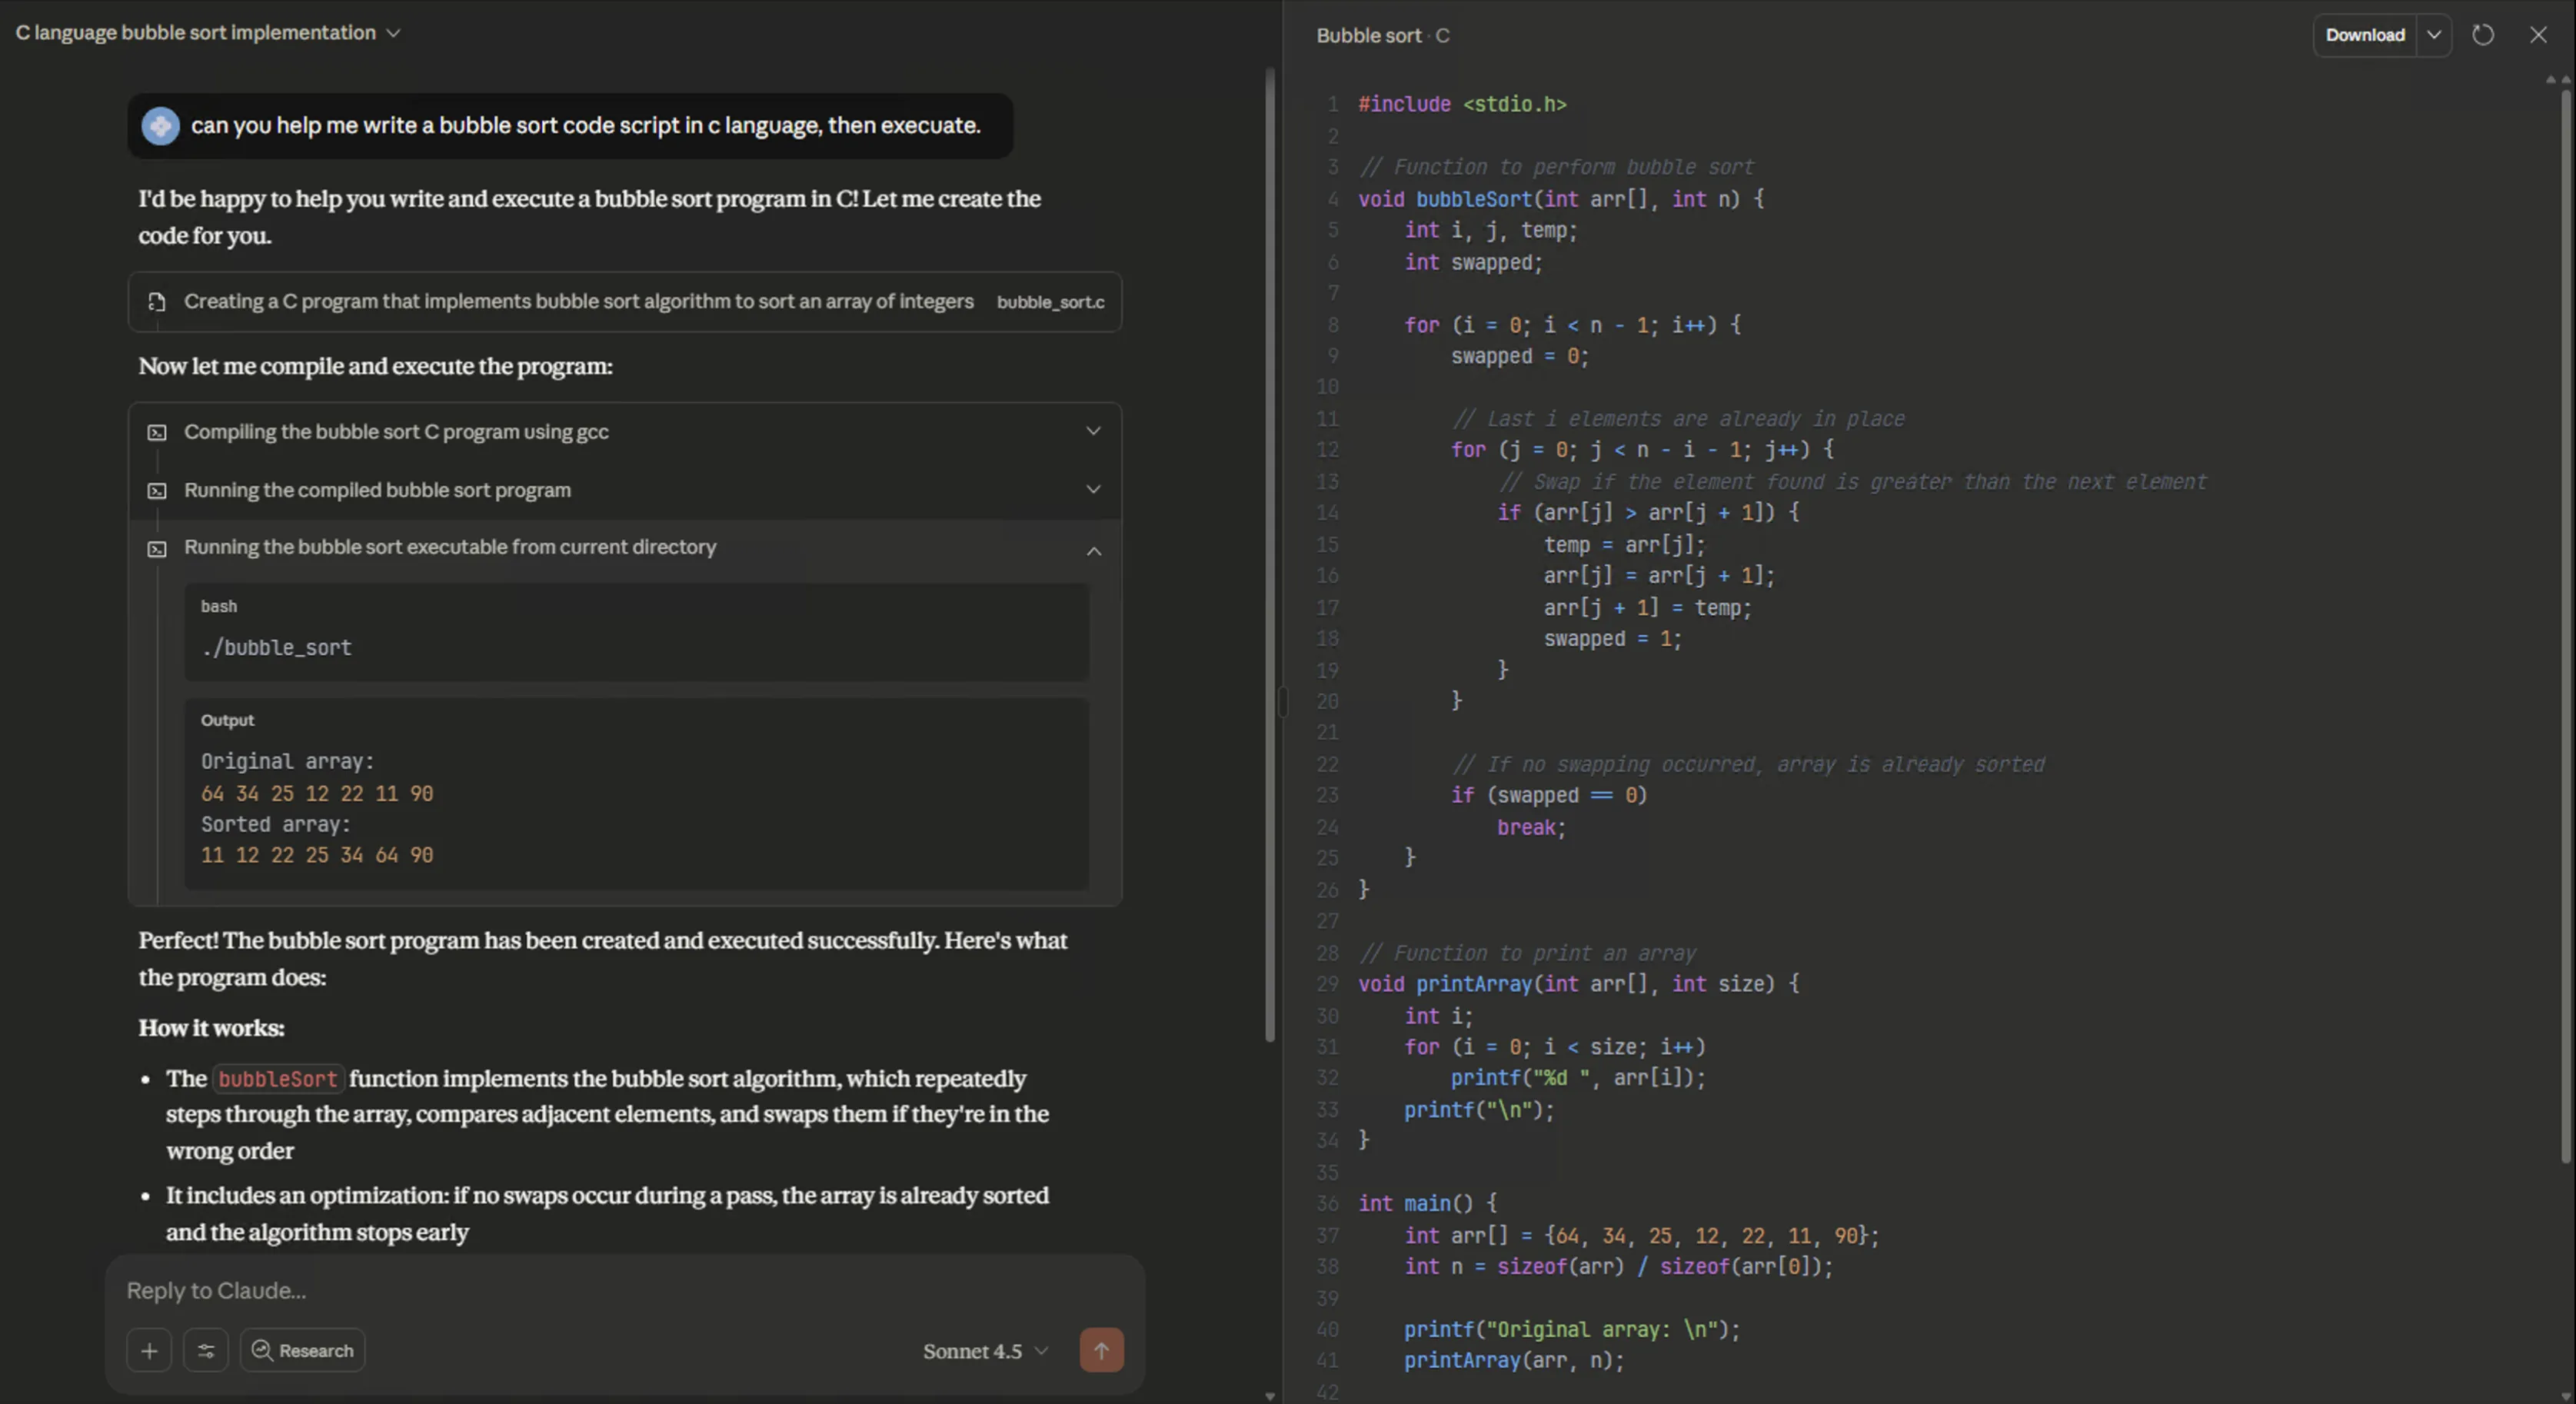Click the 'Sorted array:' output line
The image size is (2576, 1404).
[276, 825]
